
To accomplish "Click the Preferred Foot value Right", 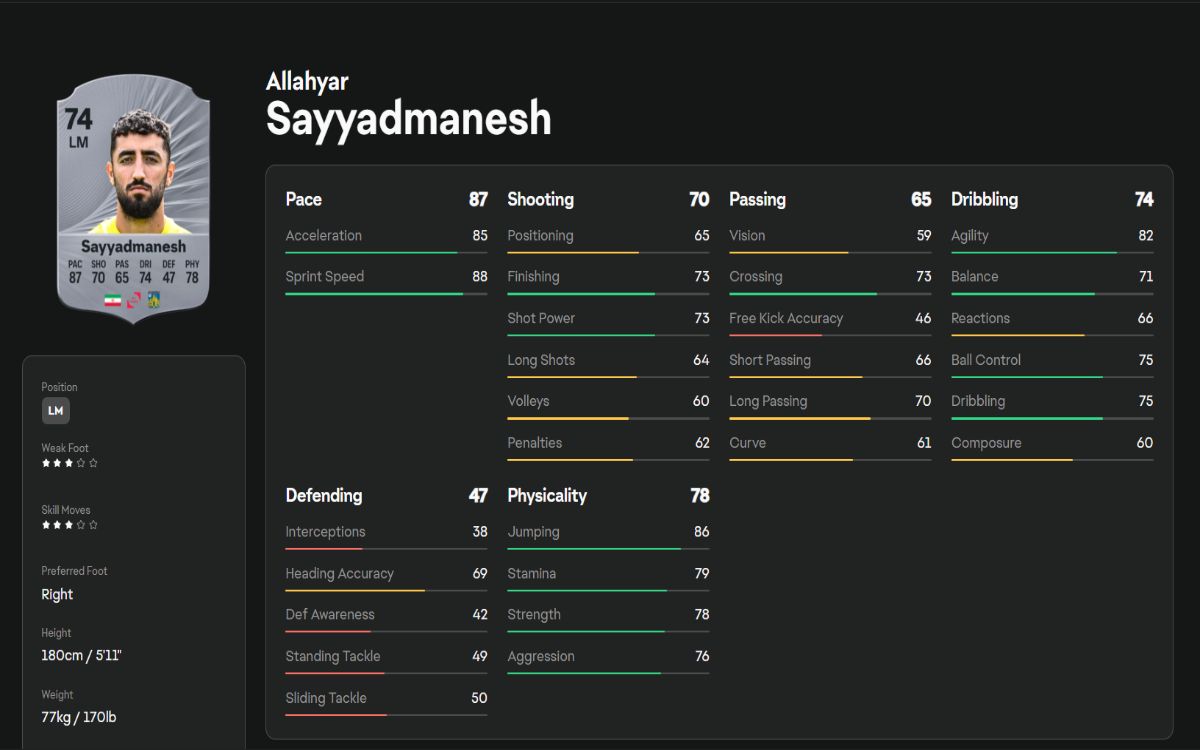I will click(x=57, y=594).
